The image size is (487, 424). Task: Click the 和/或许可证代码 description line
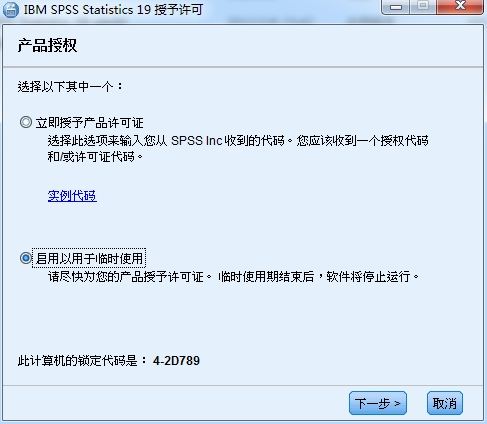[95, 156]
